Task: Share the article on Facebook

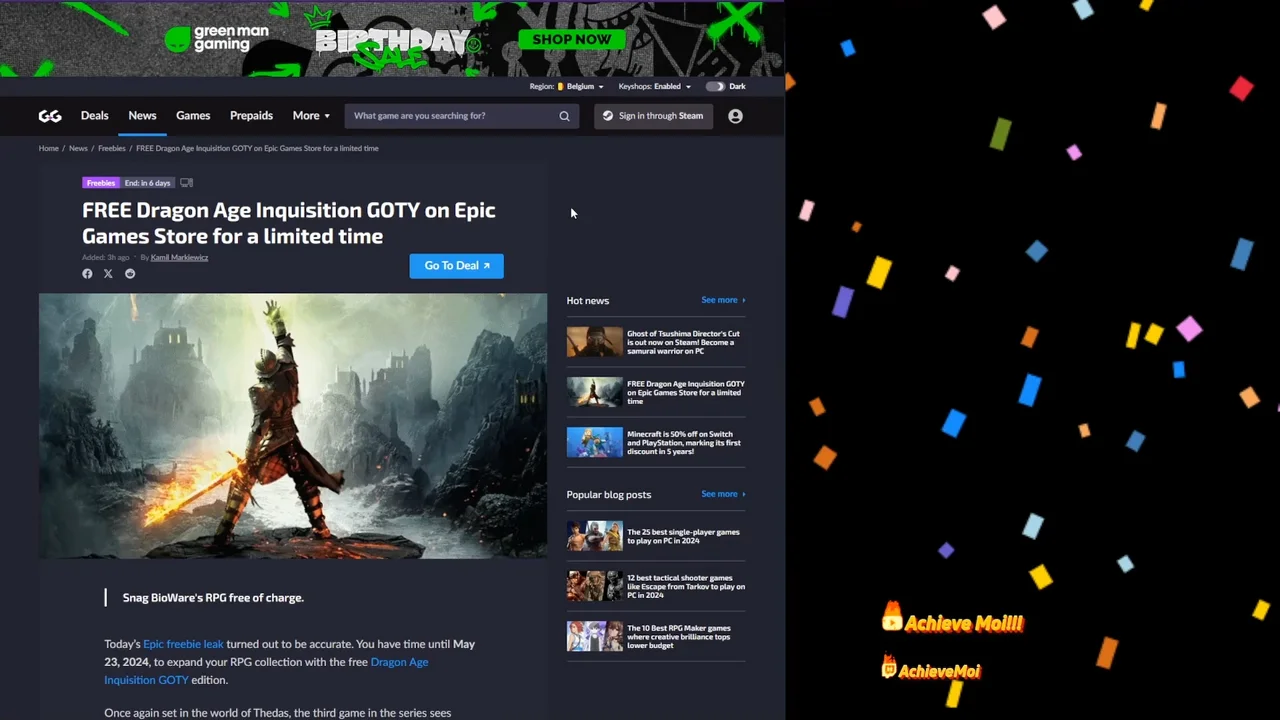Action: click(x=87, y=274)
